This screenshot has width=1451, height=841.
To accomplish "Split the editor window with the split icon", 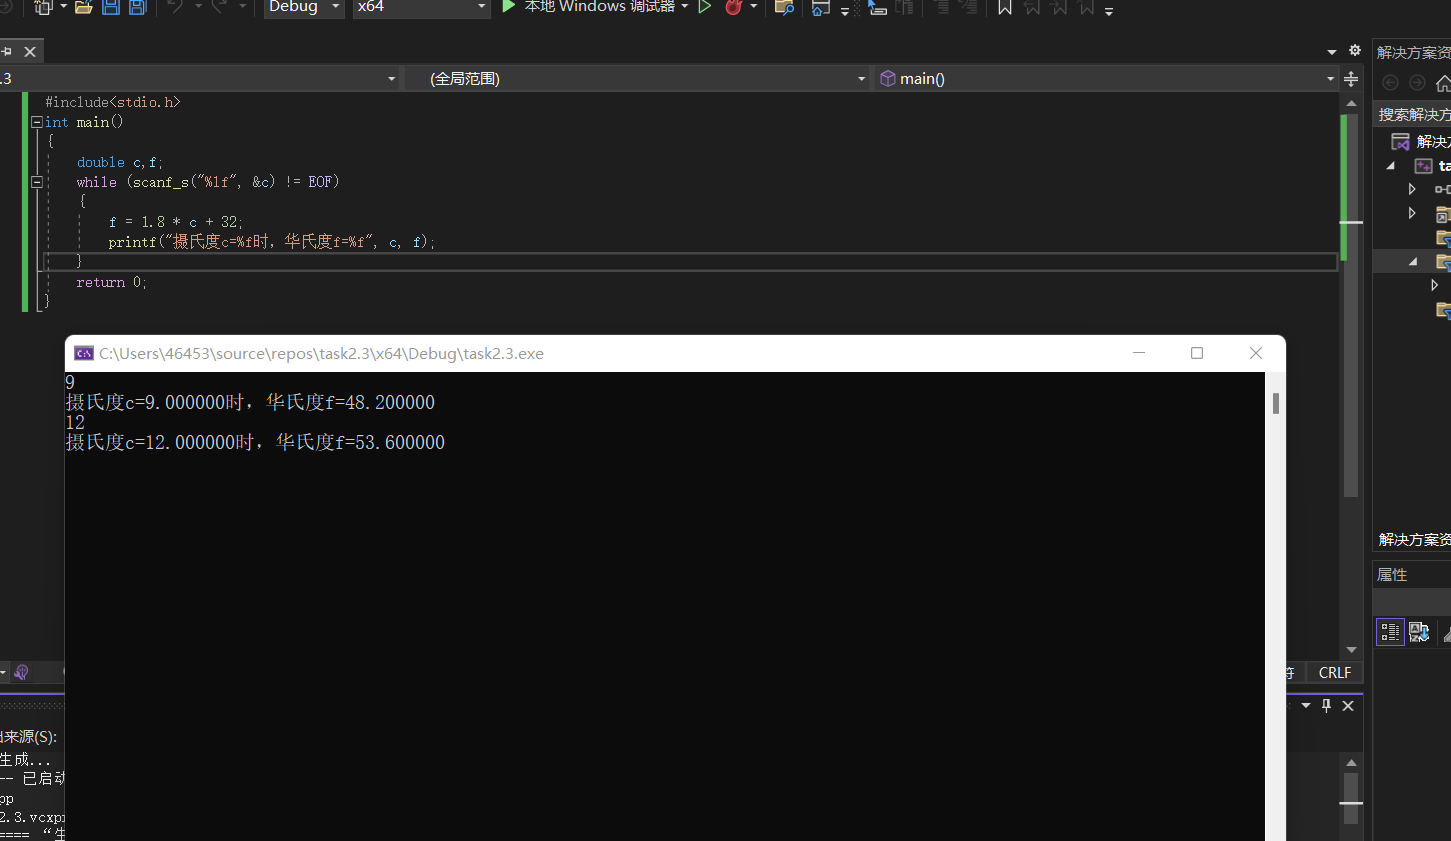I will pyautogui.click(x=1351, y=79).
